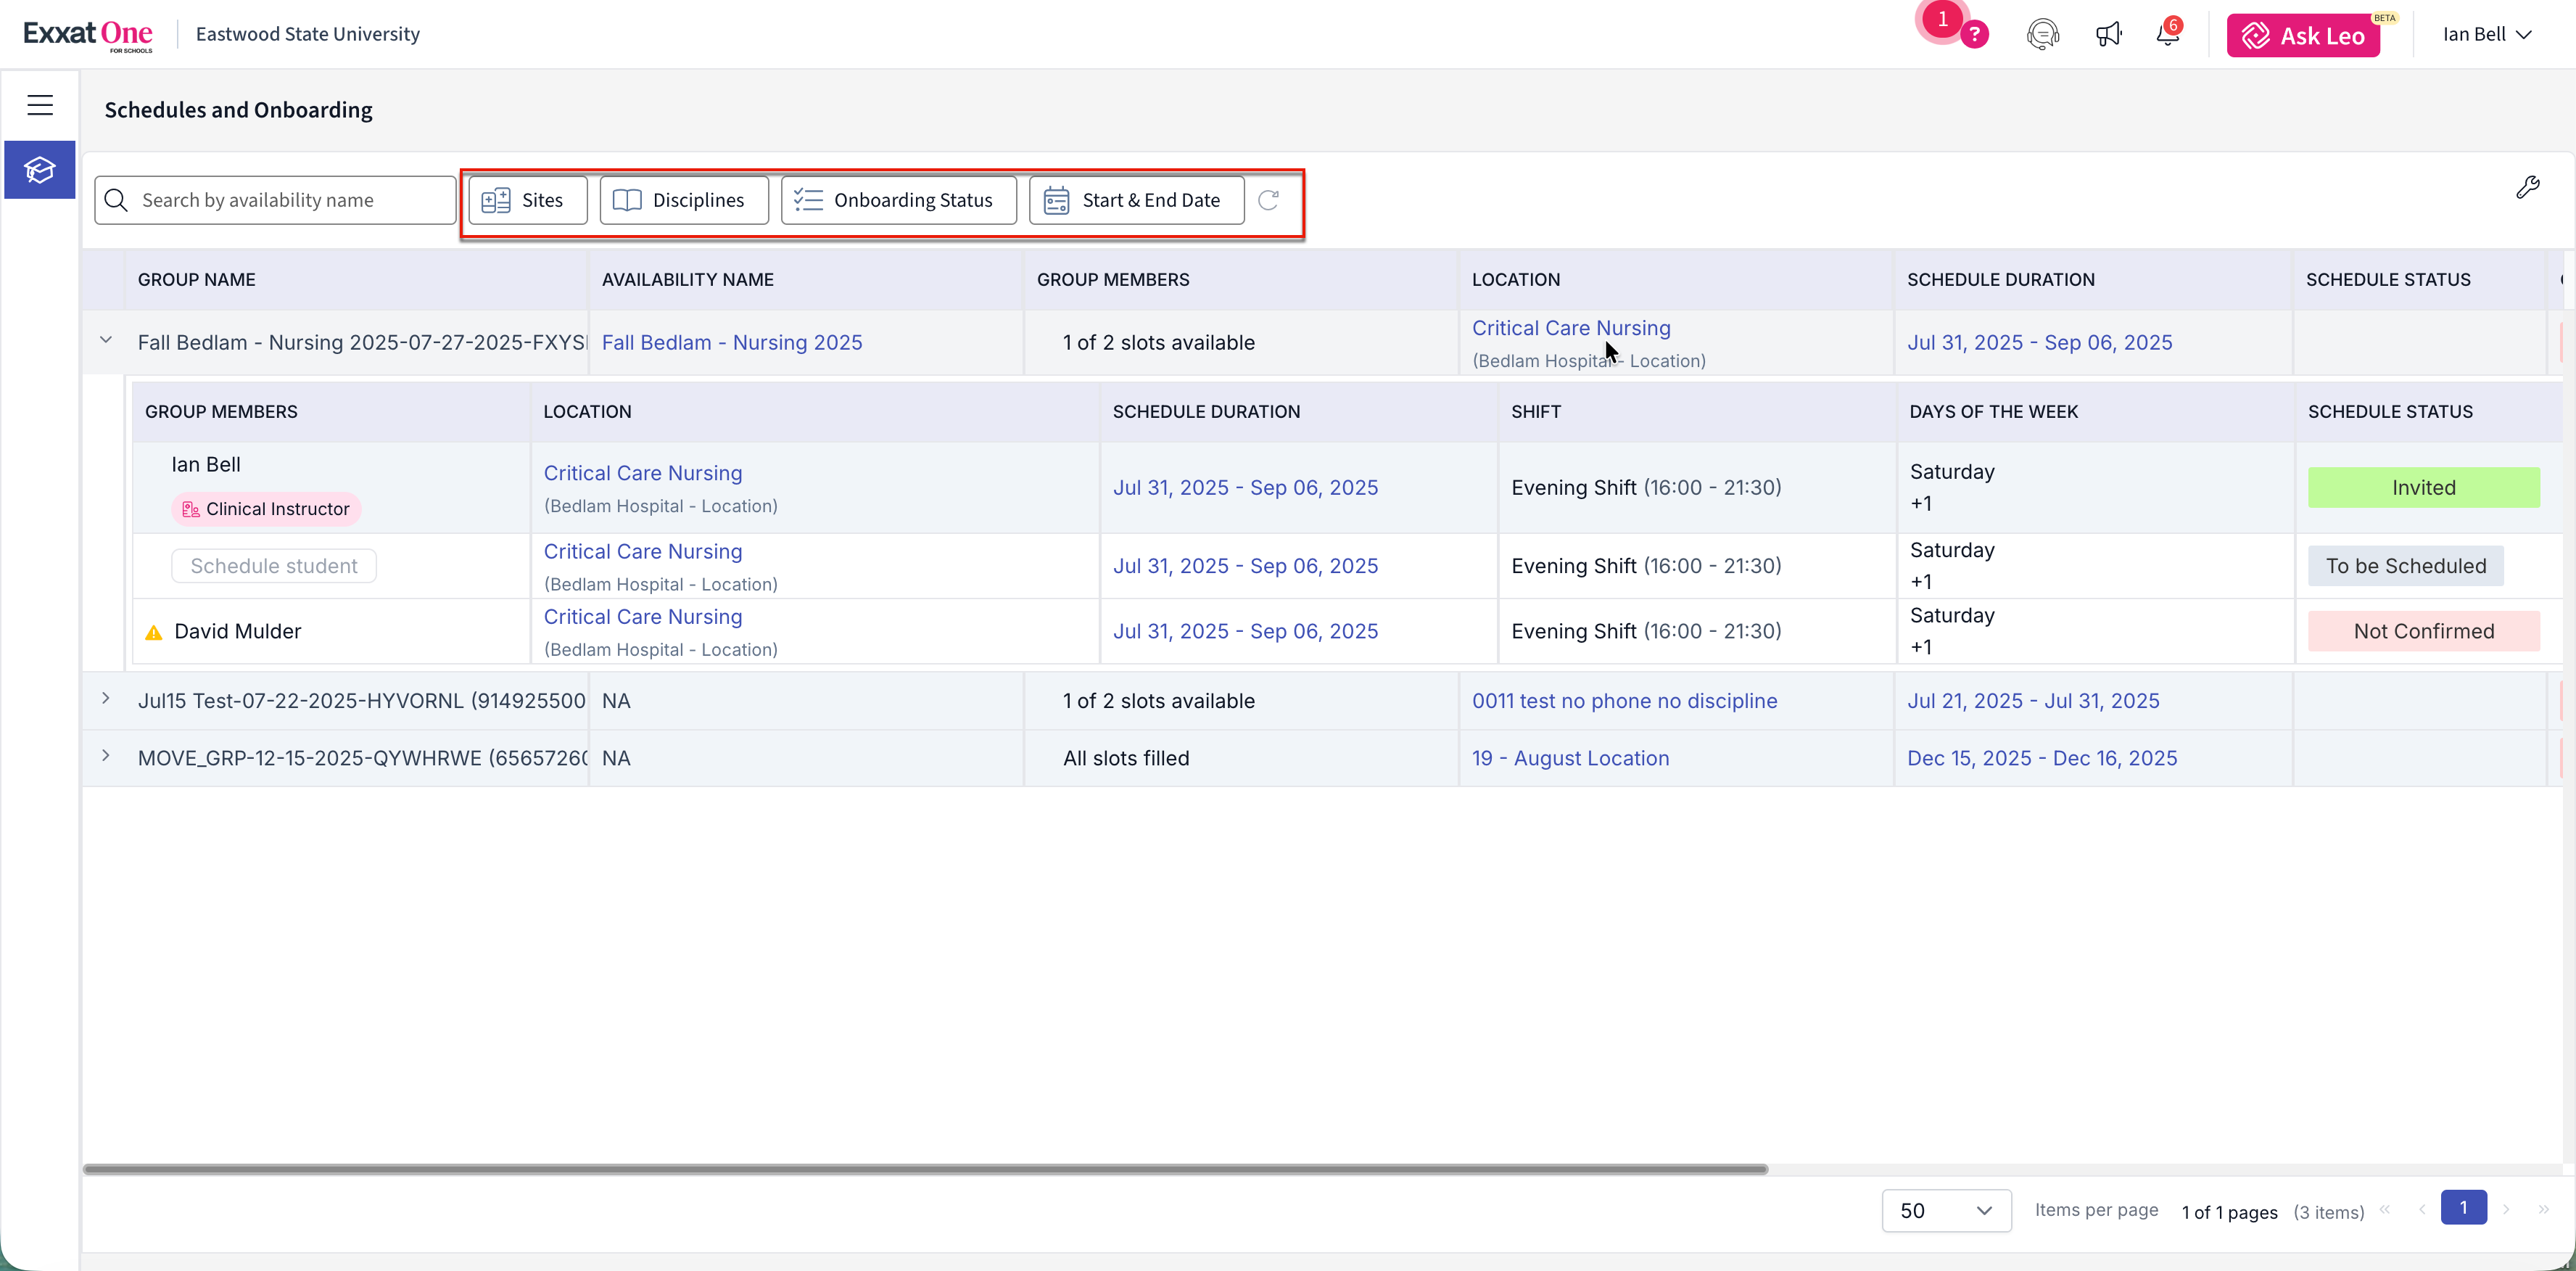Open the notifications bell

[2167, 35]
